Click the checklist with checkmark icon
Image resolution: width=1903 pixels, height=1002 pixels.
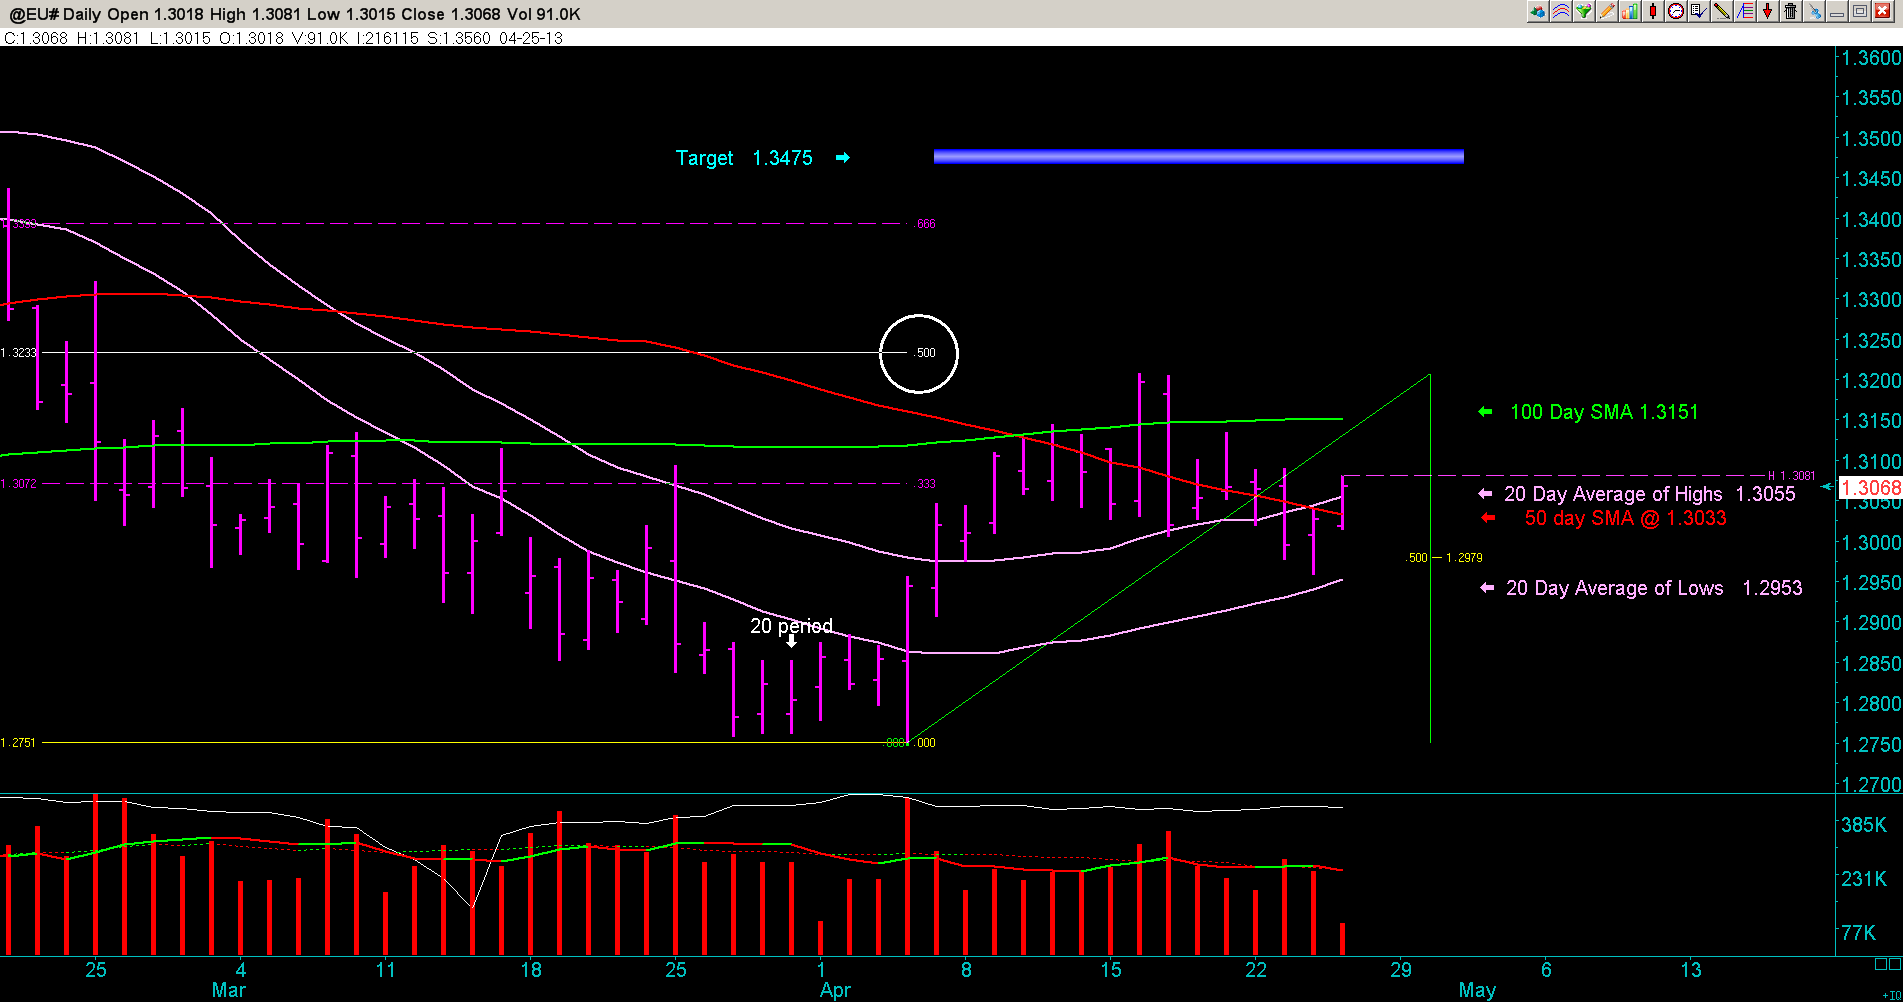click(x=1698, y=11)
